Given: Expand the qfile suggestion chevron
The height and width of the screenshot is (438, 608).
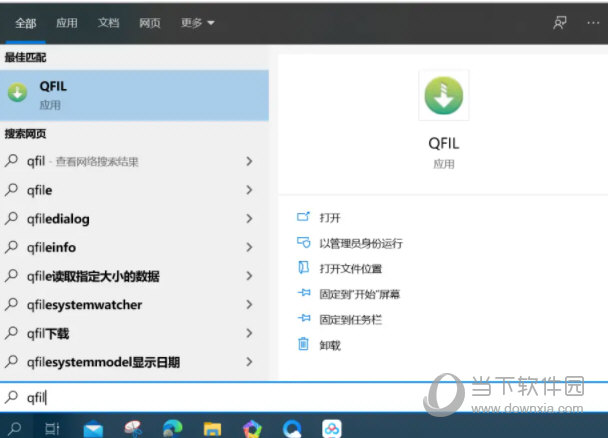Looking at the screenshot, I should coord(249,190).
